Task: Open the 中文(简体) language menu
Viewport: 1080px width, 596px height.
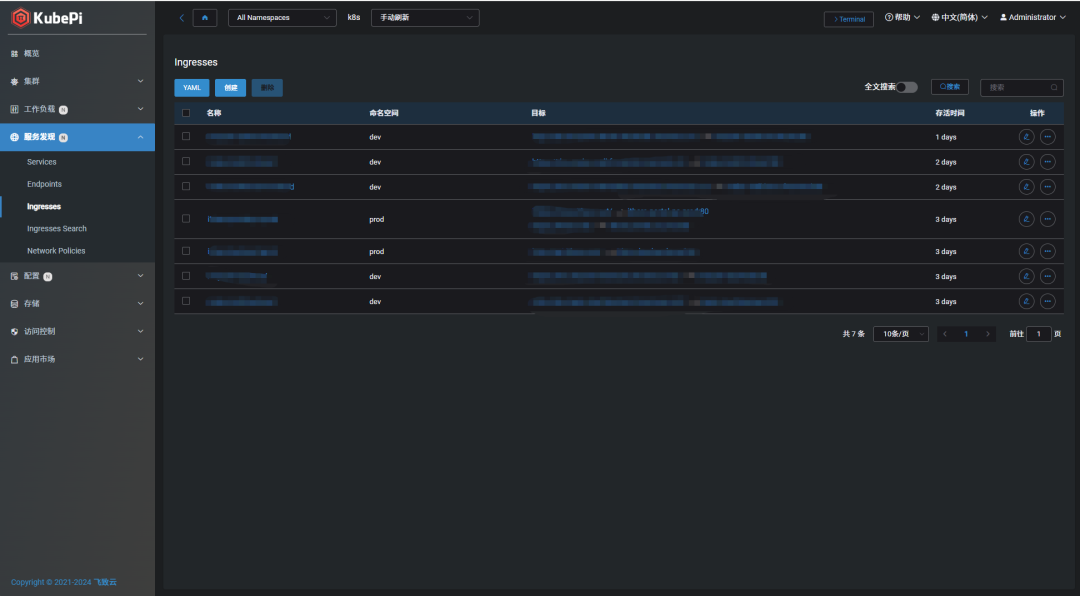Action: (959, 17)
